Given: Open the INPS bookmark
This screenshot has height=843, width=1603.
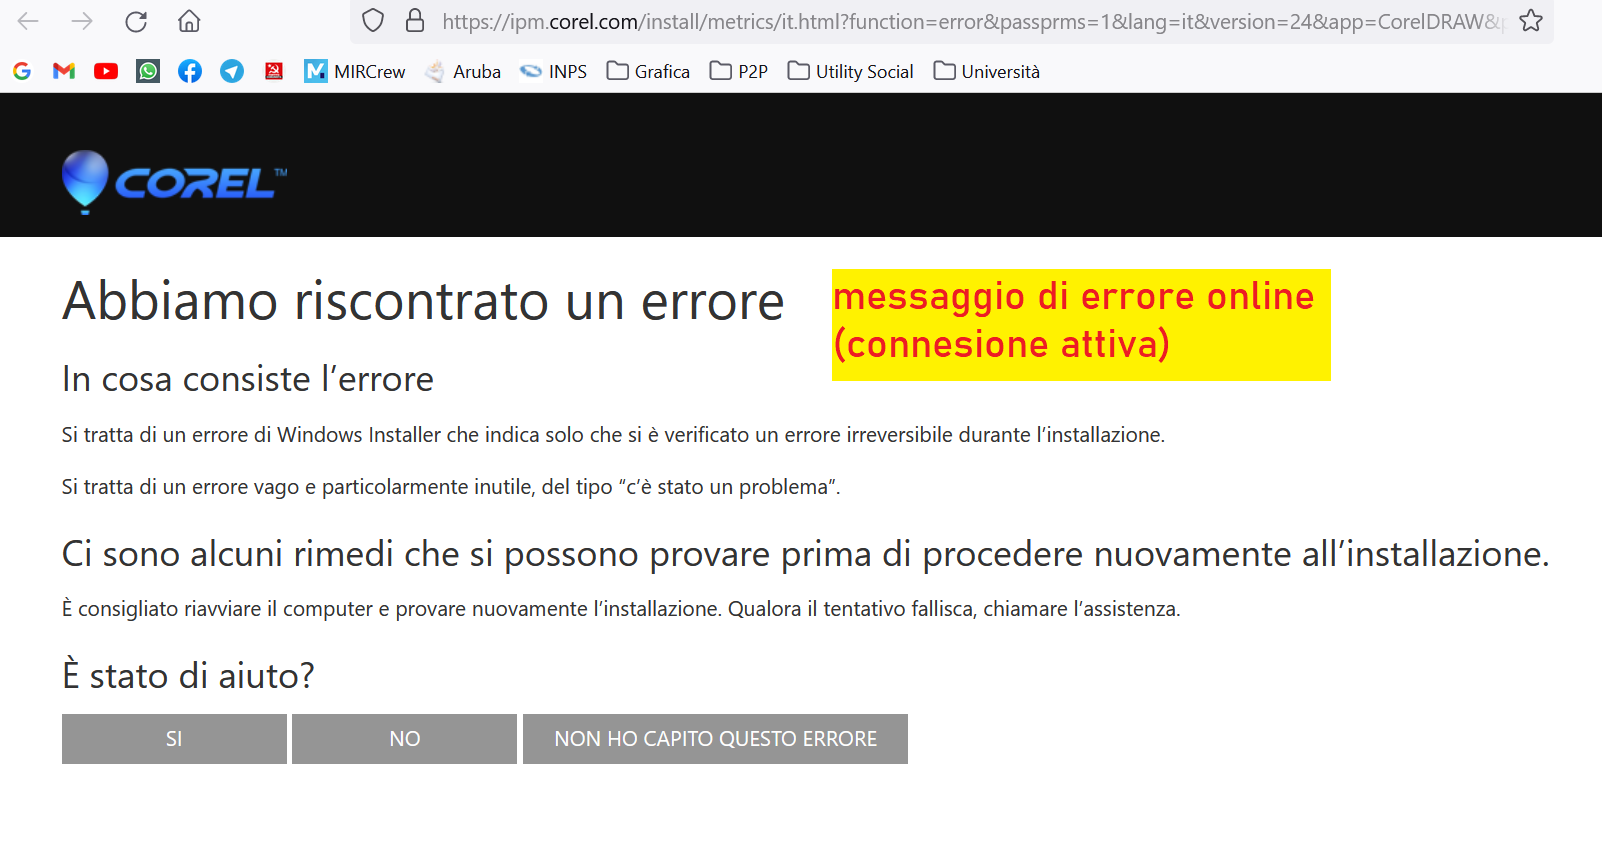Looking at the screenshot, I should click(x=553, y=71).
